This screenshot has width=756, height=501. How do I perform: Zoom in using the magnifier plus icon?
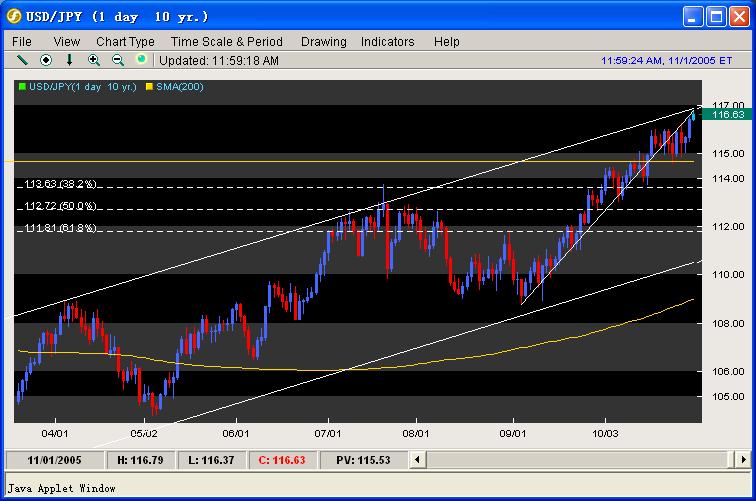[94, 60]
